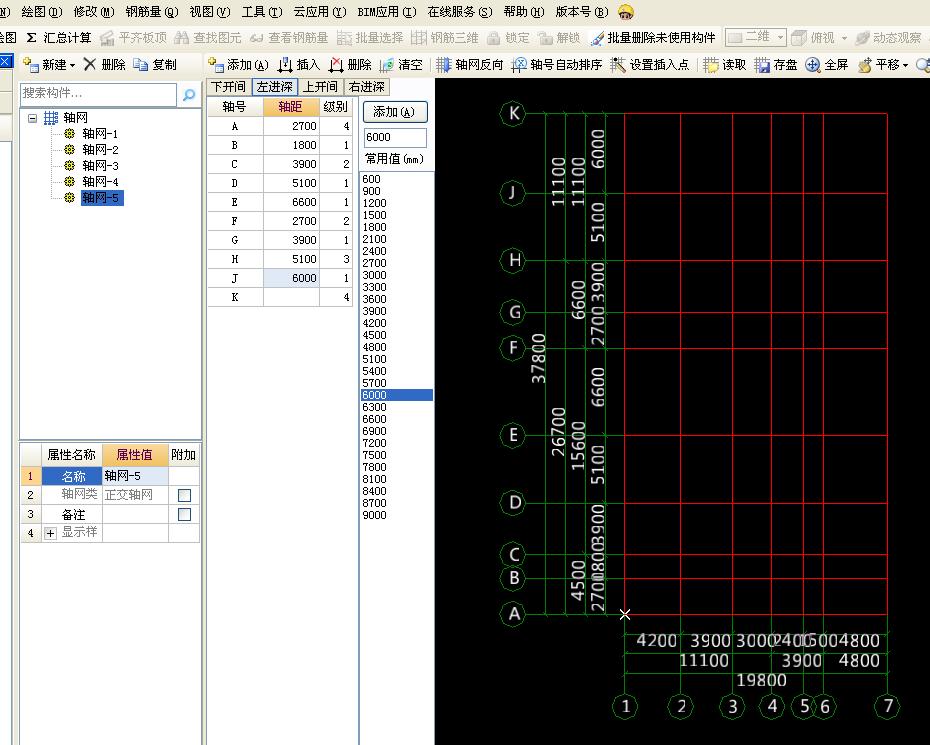Toggle the 备注 附加 checkbox
Viewport: 930px width, 745px height.
tap(184, 514)
